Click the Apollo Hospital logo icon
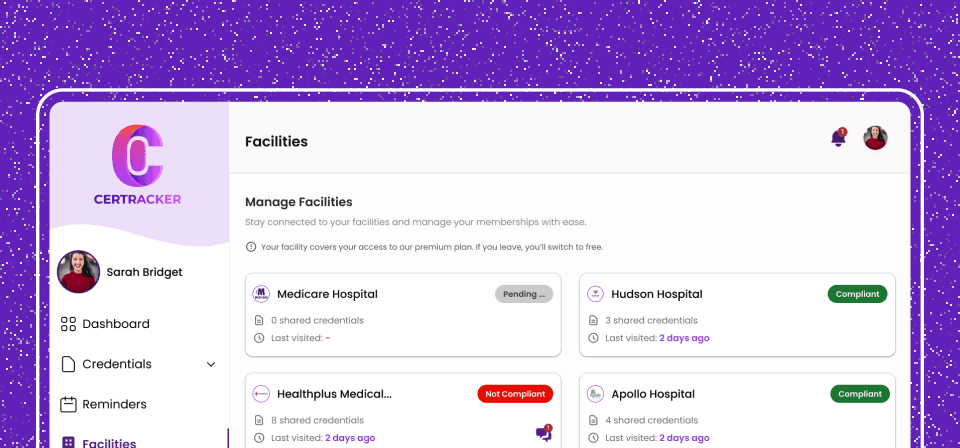Viewport: 960px width, 448px height. 595,394
